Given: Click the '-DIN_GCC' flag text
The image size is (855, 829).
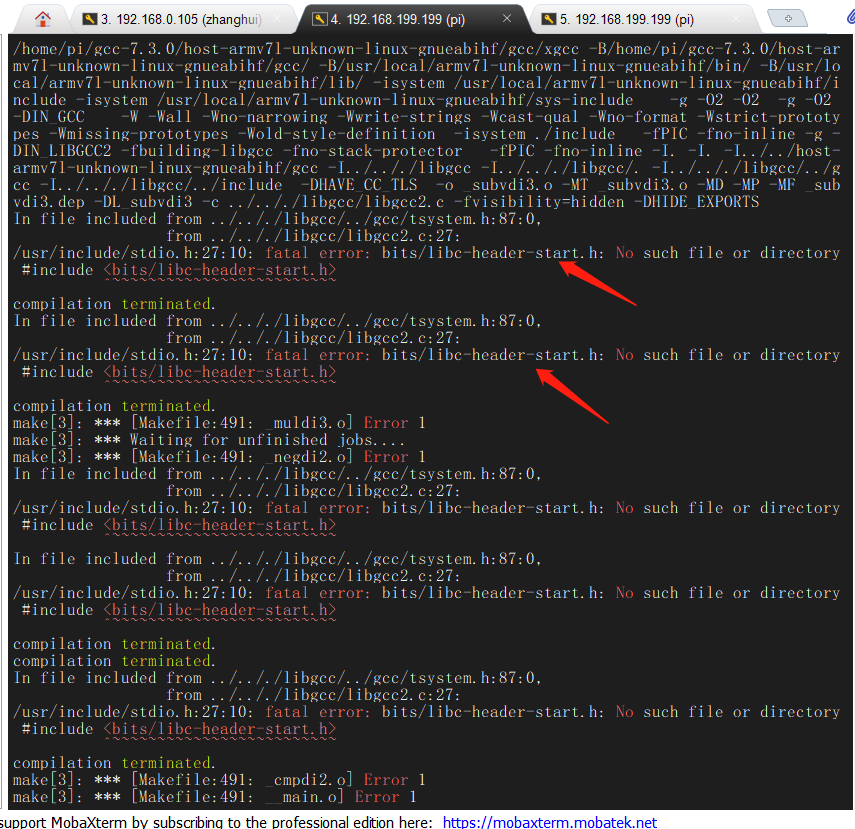Looking at the screenshot, I should [x=49, y=117].
